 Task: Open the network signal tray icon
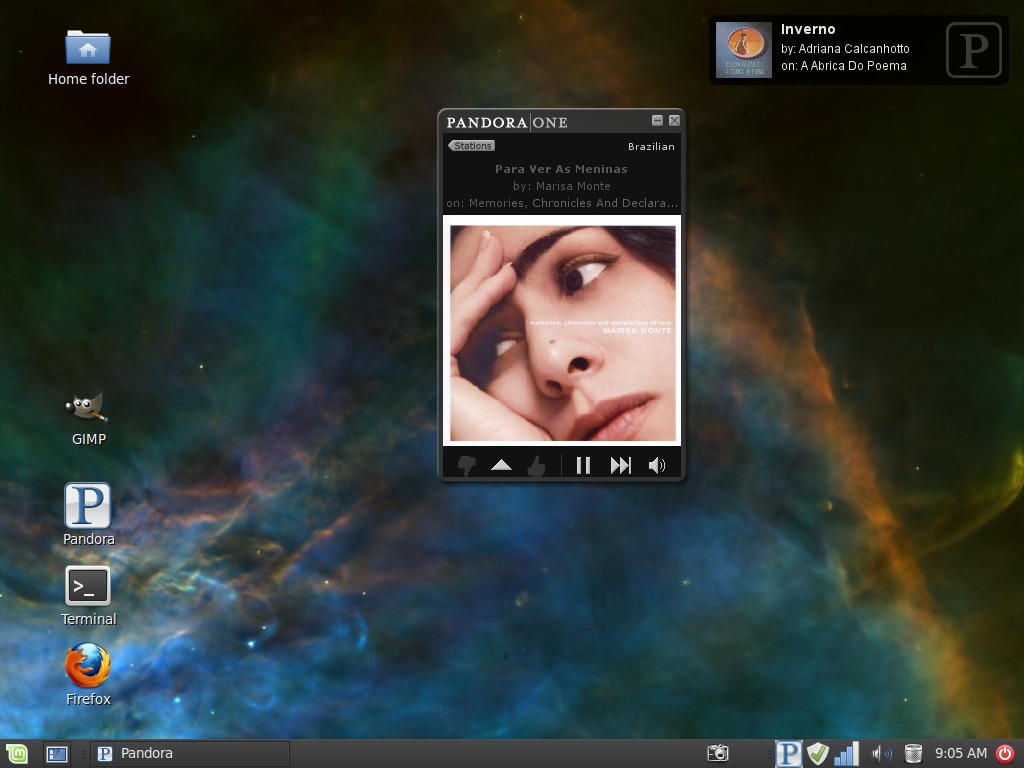pos(847,754)
